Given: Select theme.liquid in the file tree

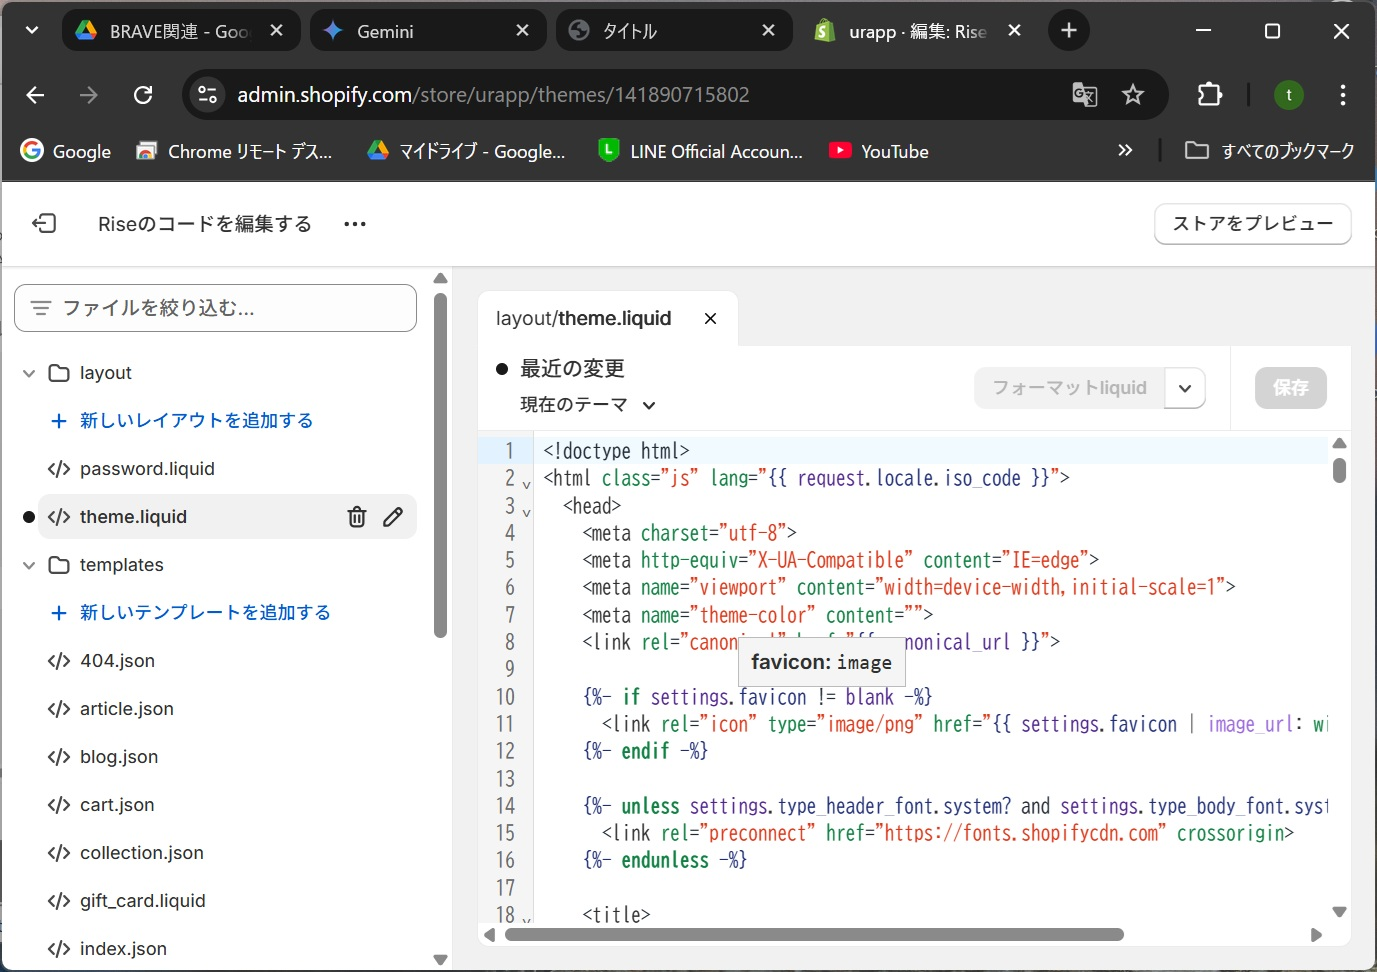Looking at the screenshot, I should coord(133,517).
